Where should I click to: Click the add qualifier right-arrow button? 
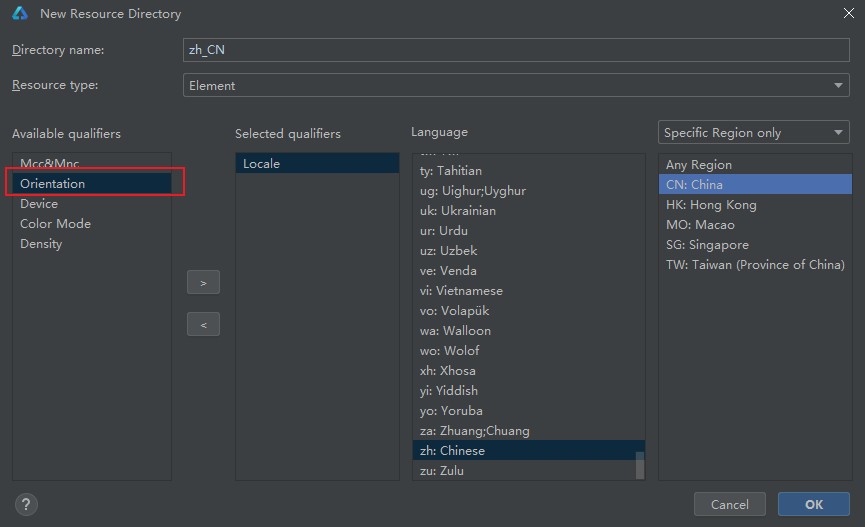(x=203, y=283)
